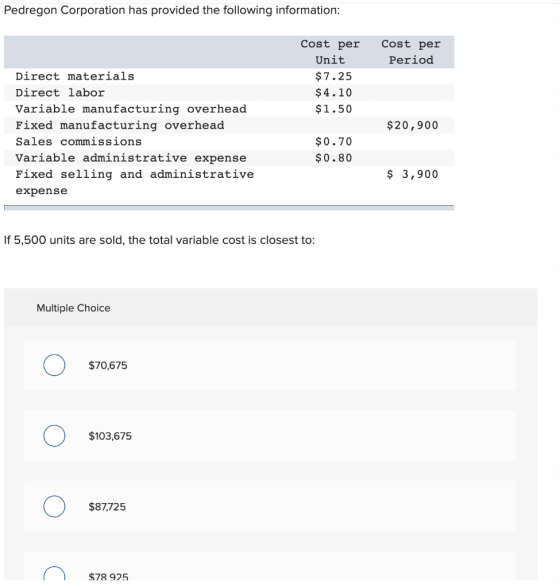Click the $103,675 answer text
Viewport: 560px width, 588px height.
point(110,436)
